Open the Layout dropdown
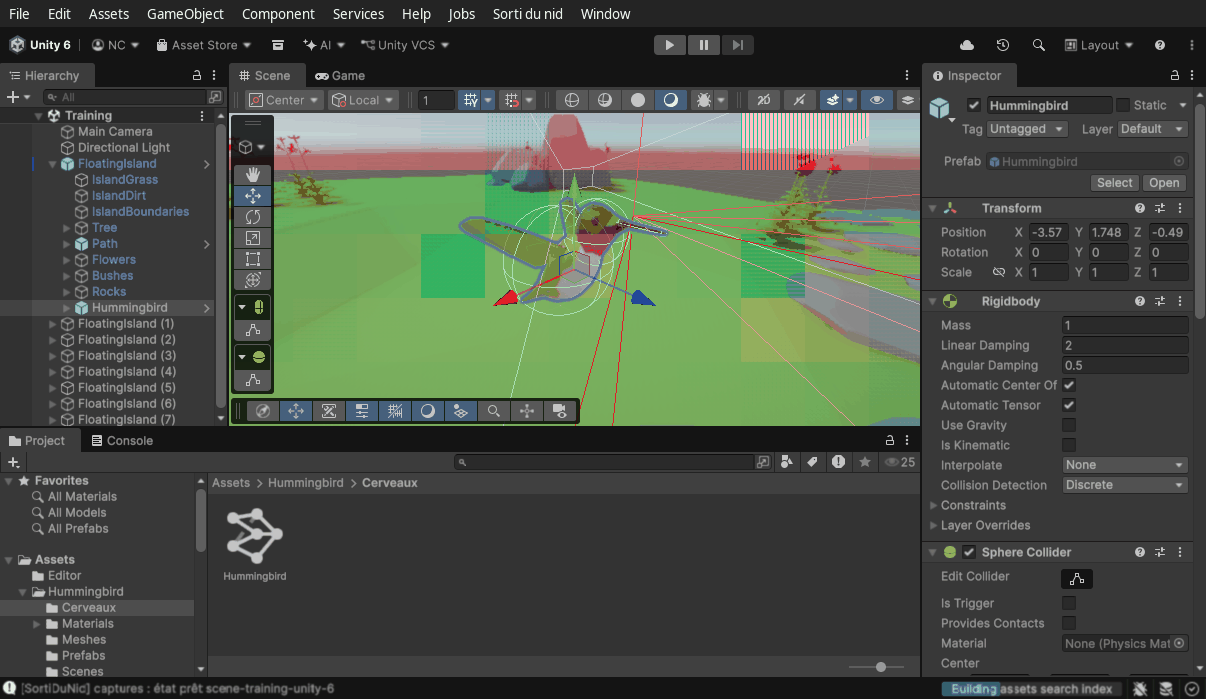Viewport: 1206px width, 699px height. (1099, 45)
